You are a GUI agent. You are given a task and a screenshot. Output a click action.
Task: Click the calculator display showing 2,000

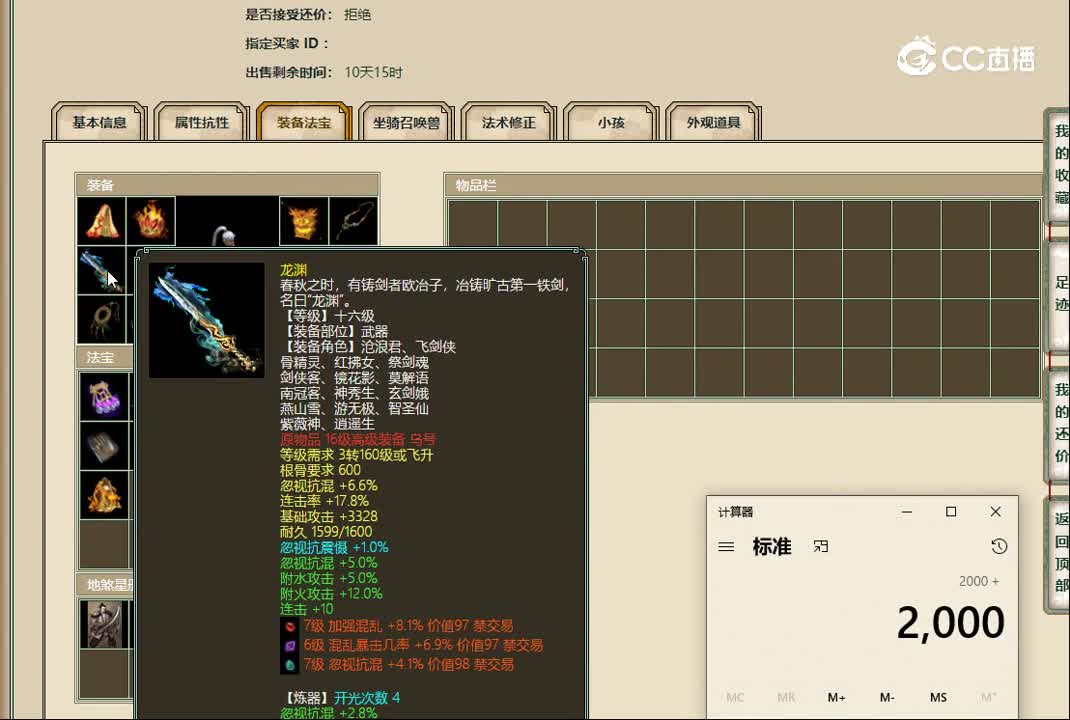950,622
